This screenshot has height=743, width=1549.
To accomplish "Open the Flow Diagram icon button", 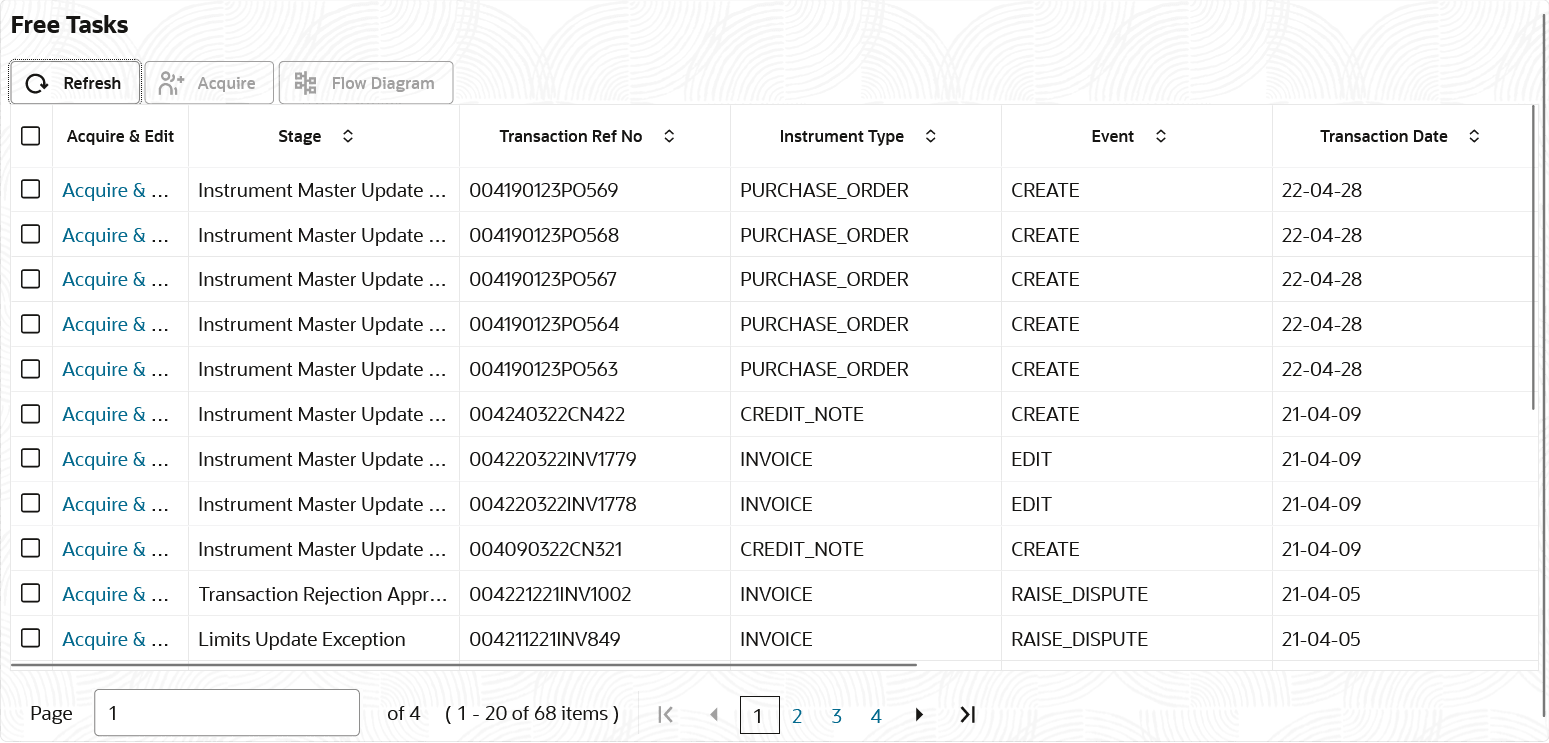I will pos(305,84).
